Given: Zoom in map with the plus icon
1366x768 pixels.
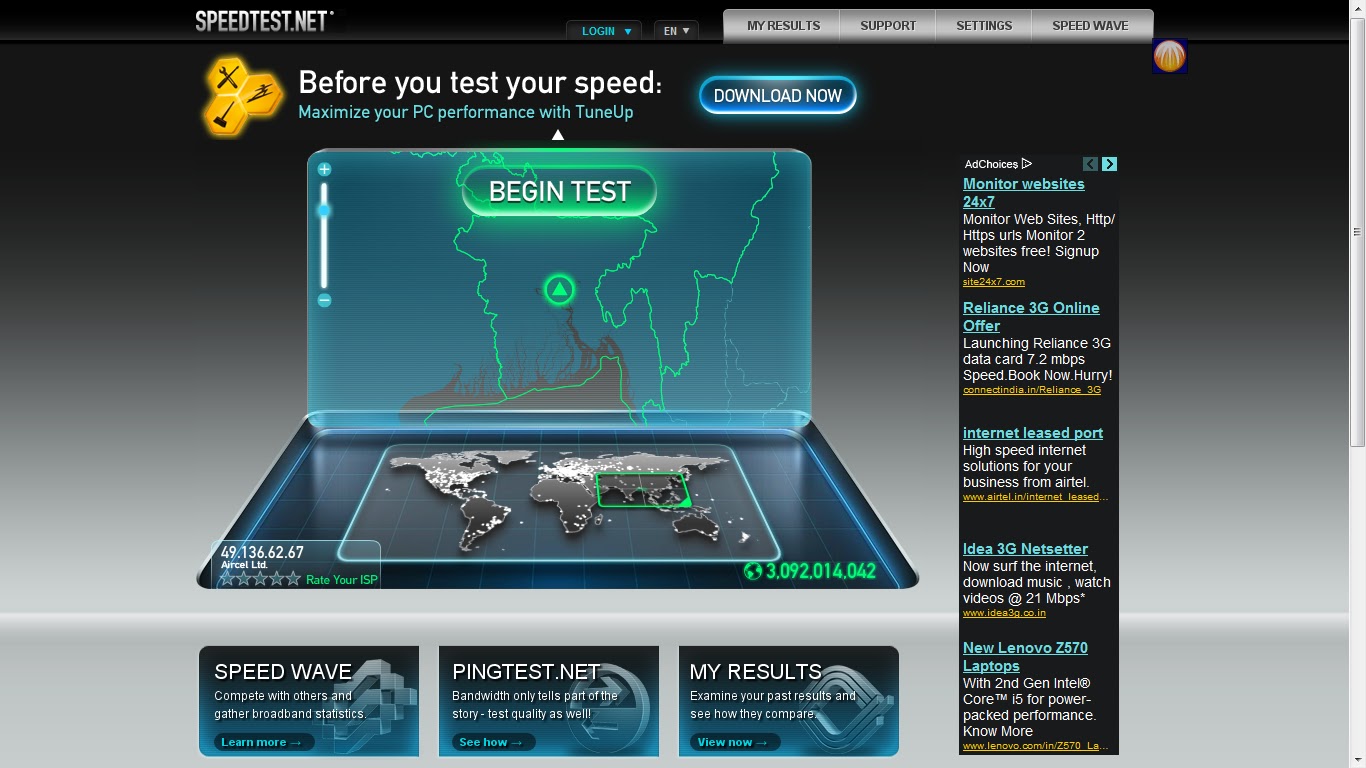Looking at the screenshot, I should 324,170.
